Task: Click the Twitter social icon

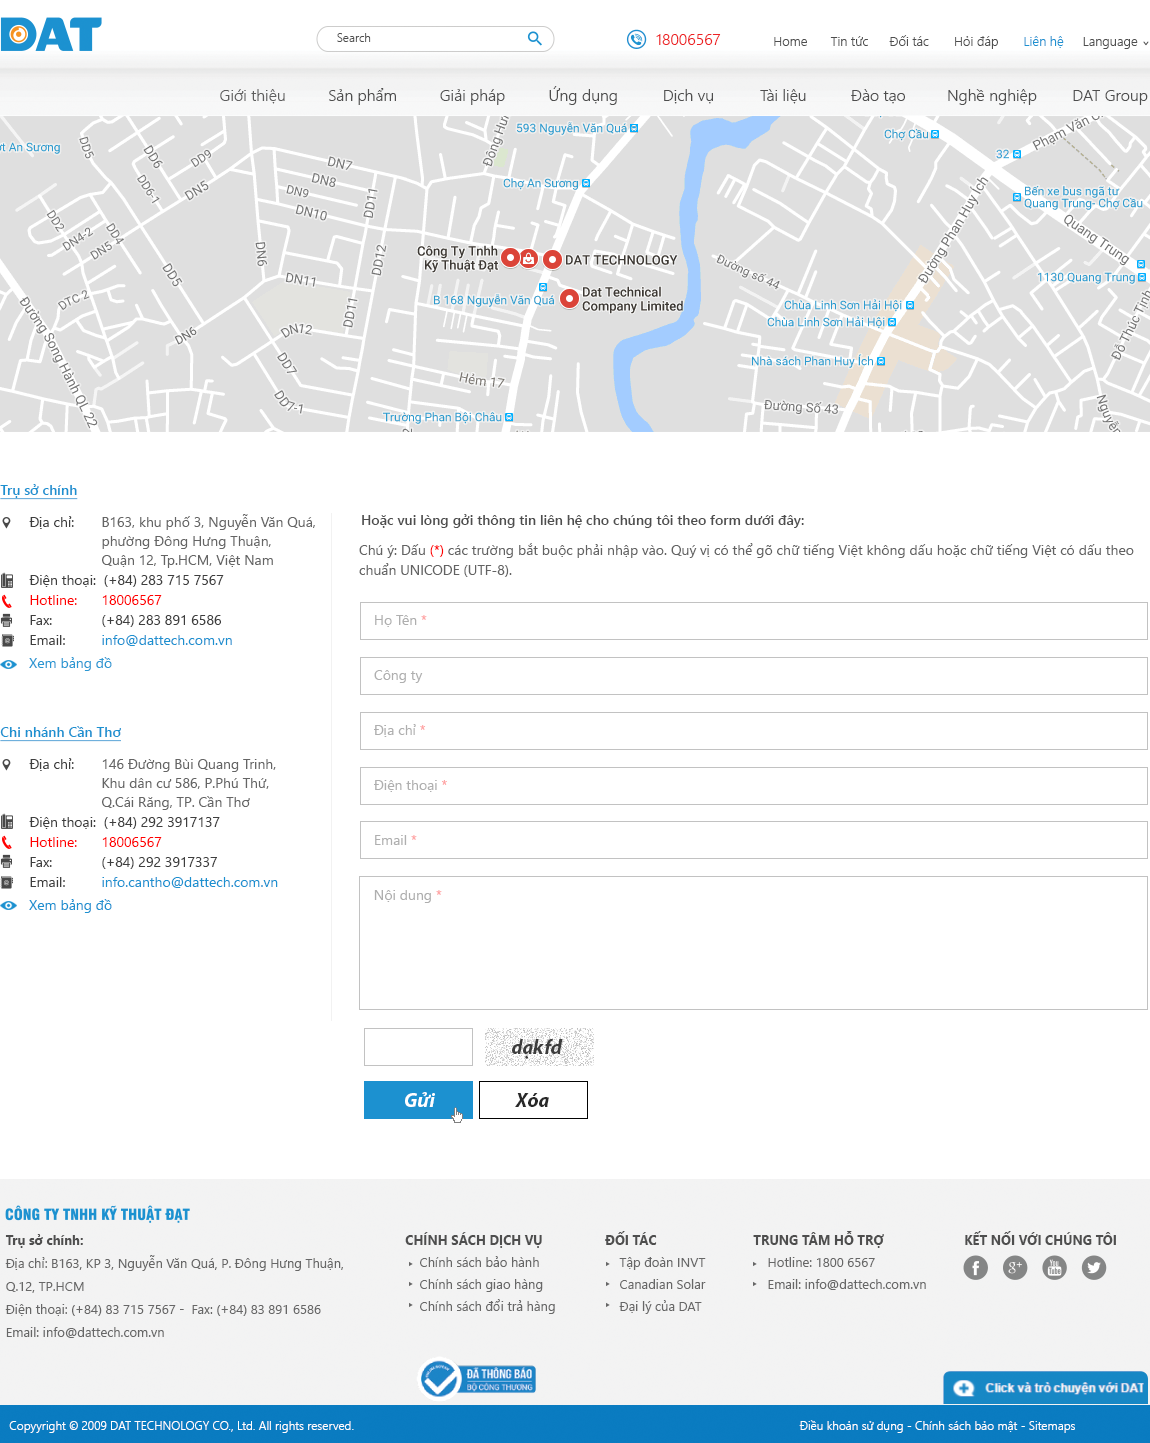Action: coord(1094,1268)
